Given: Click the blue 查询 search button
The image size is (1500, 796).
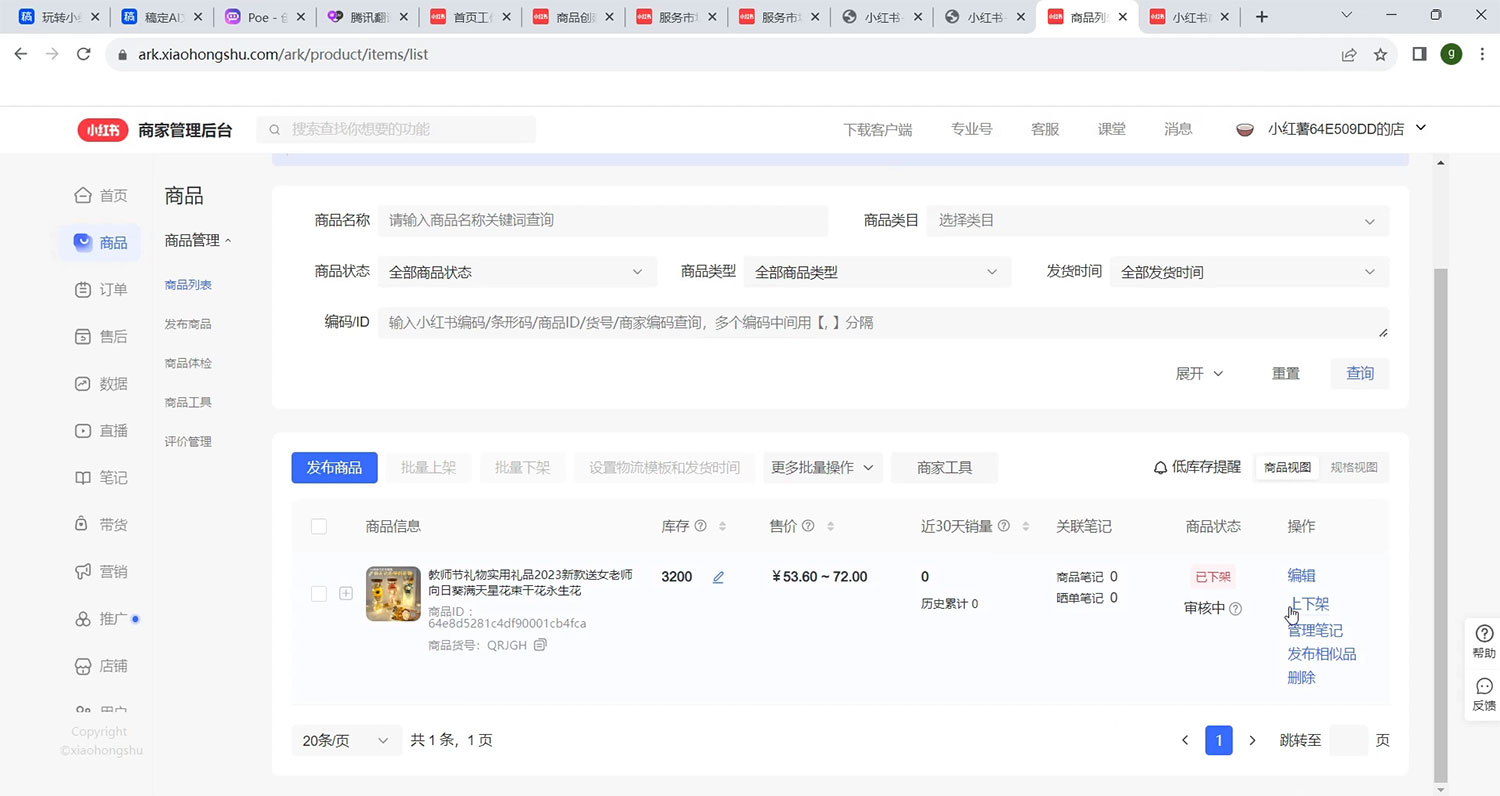Looking at the screenshot, I should coord(1359,372).
